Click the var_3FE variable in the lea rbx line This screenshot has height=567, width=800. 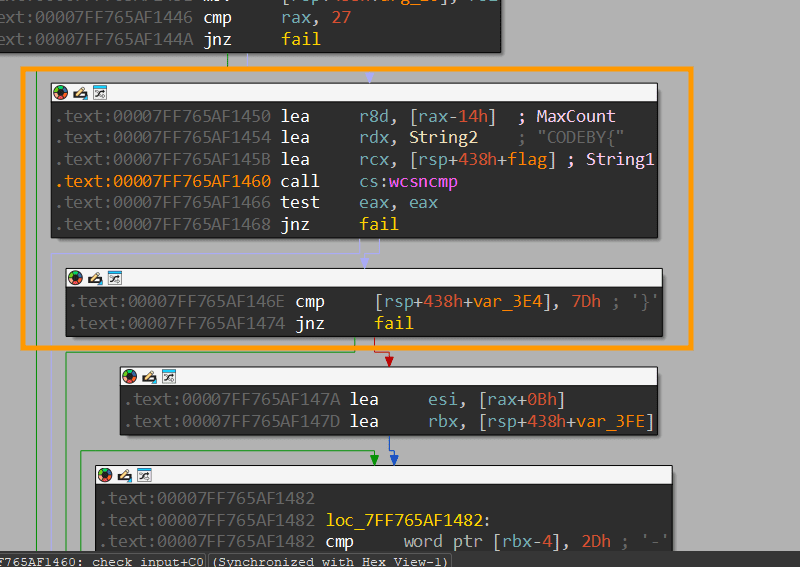click(x=616, y=421)
